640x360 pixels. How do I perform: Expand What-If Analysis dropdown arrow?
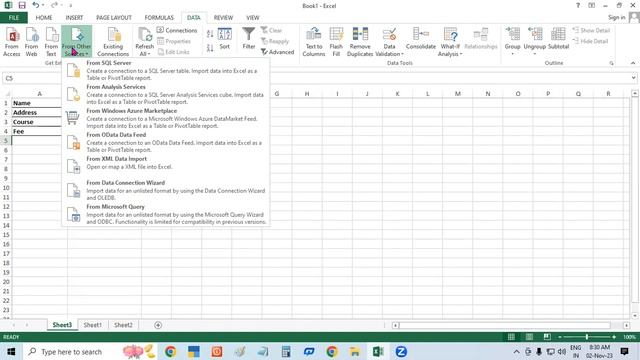pyautogui.click(x=461, y=54)
